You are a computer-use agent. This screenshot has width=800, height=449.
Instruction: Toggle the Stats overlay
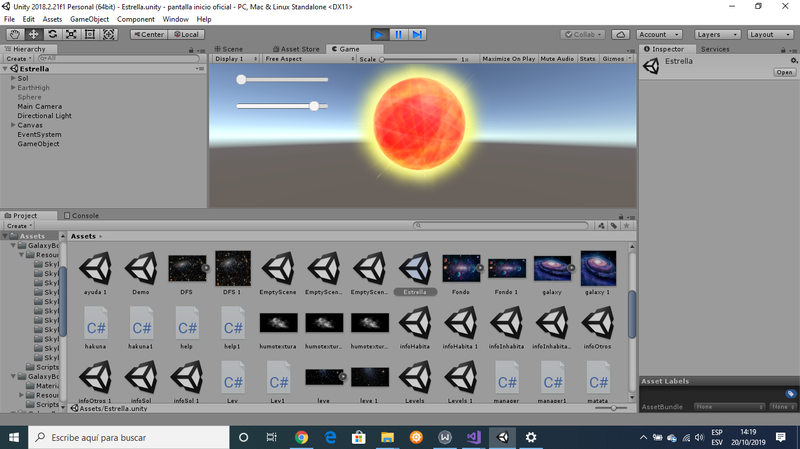[588, 59]
